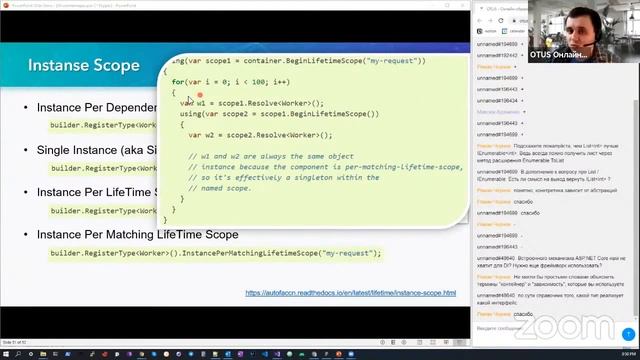
Task: Click the speaker webcam thumbnail
Action: click(x=584, y=31)
